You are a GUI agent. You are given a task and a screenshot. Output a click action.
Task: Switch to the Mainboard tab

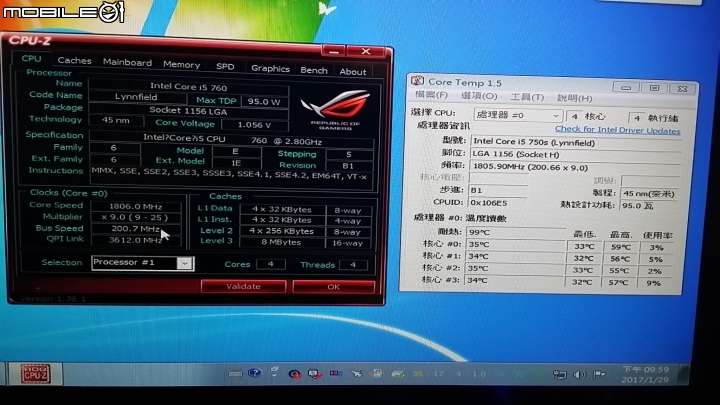[x=127, y=62]
